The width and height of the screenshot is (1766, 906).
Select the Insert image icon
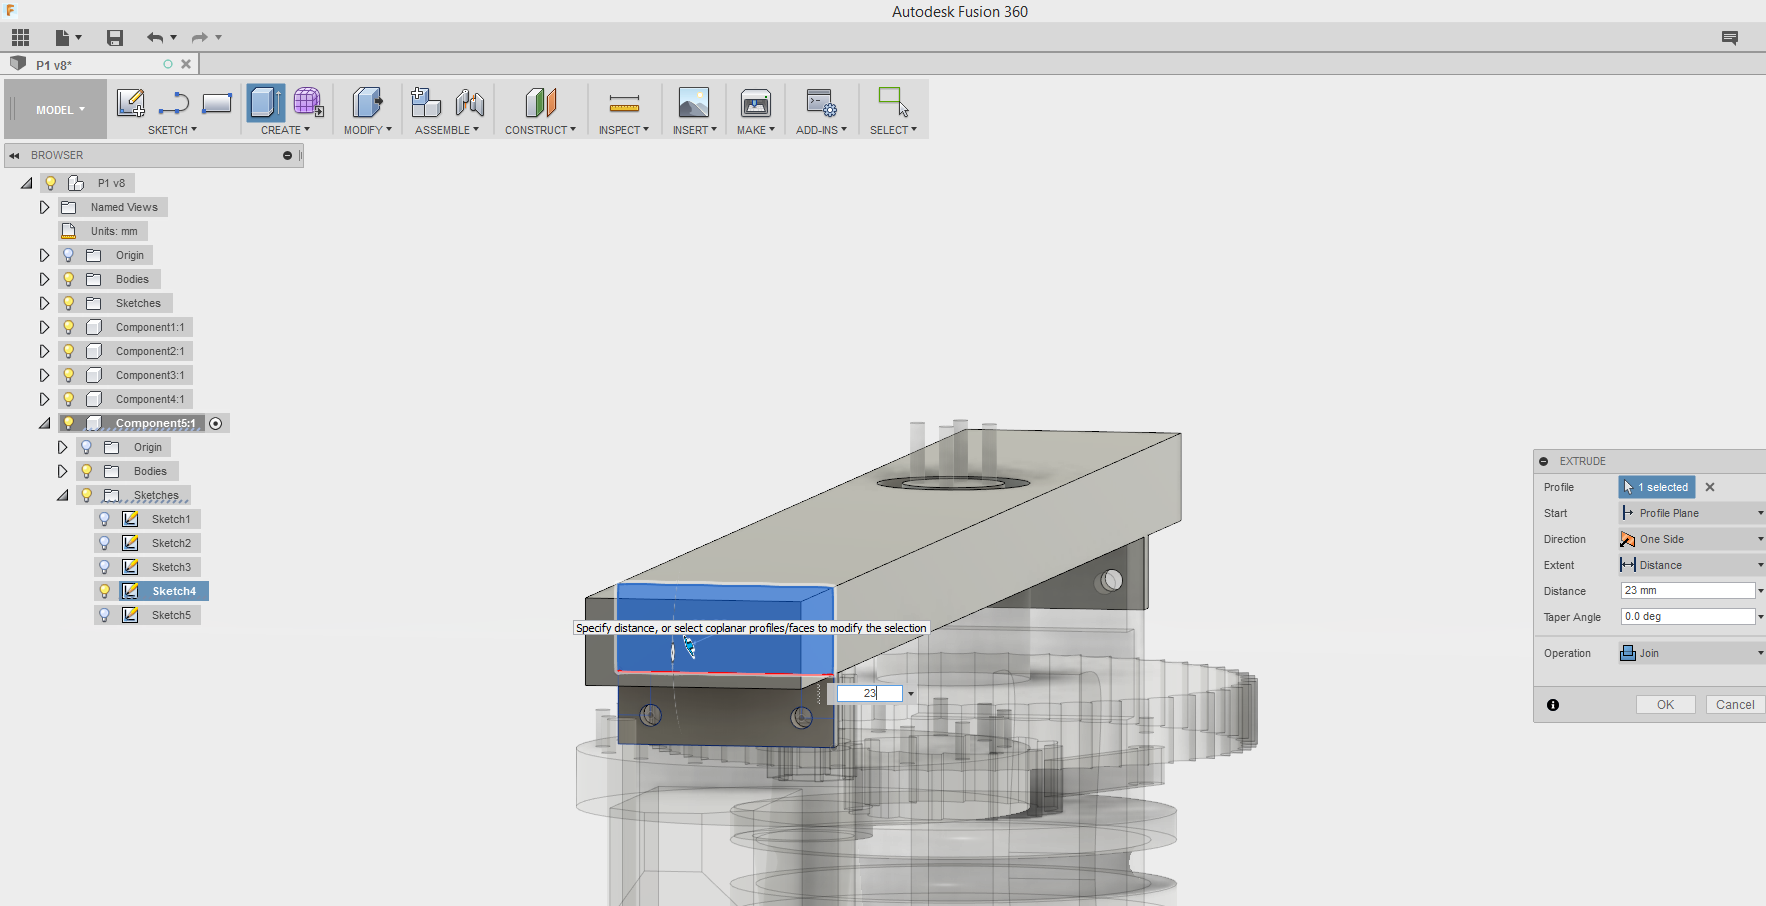click(694, 102)
